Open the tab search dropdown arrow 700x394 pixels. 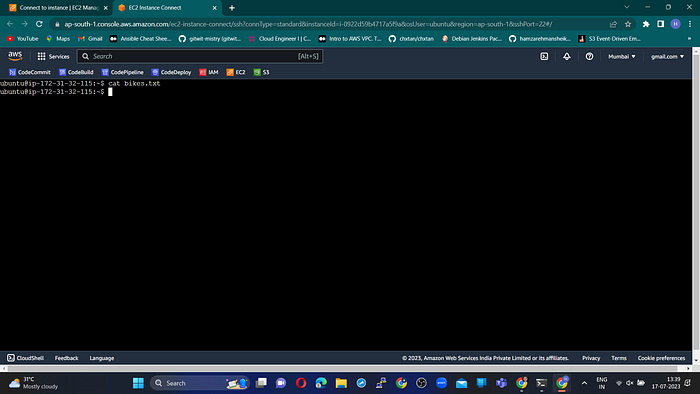click(x=627, y=7)
